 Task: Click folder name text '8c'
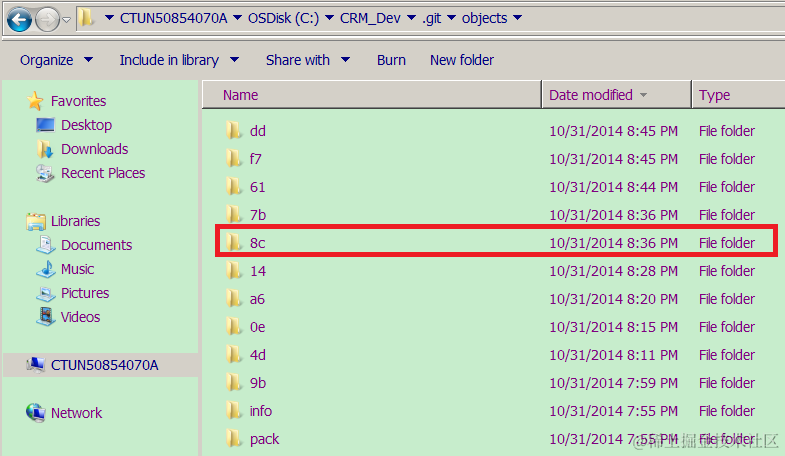[x=257, y=243]
